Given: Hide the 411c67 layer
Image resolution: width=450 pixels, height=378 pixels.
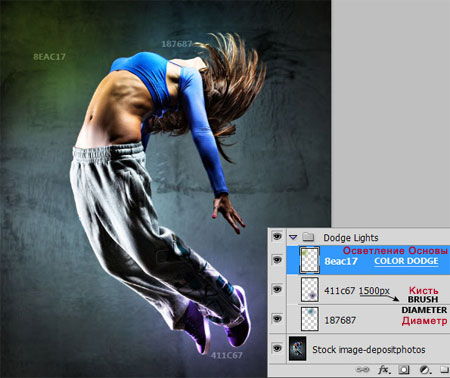Looking at the screenshot, I should pos(277,289).
